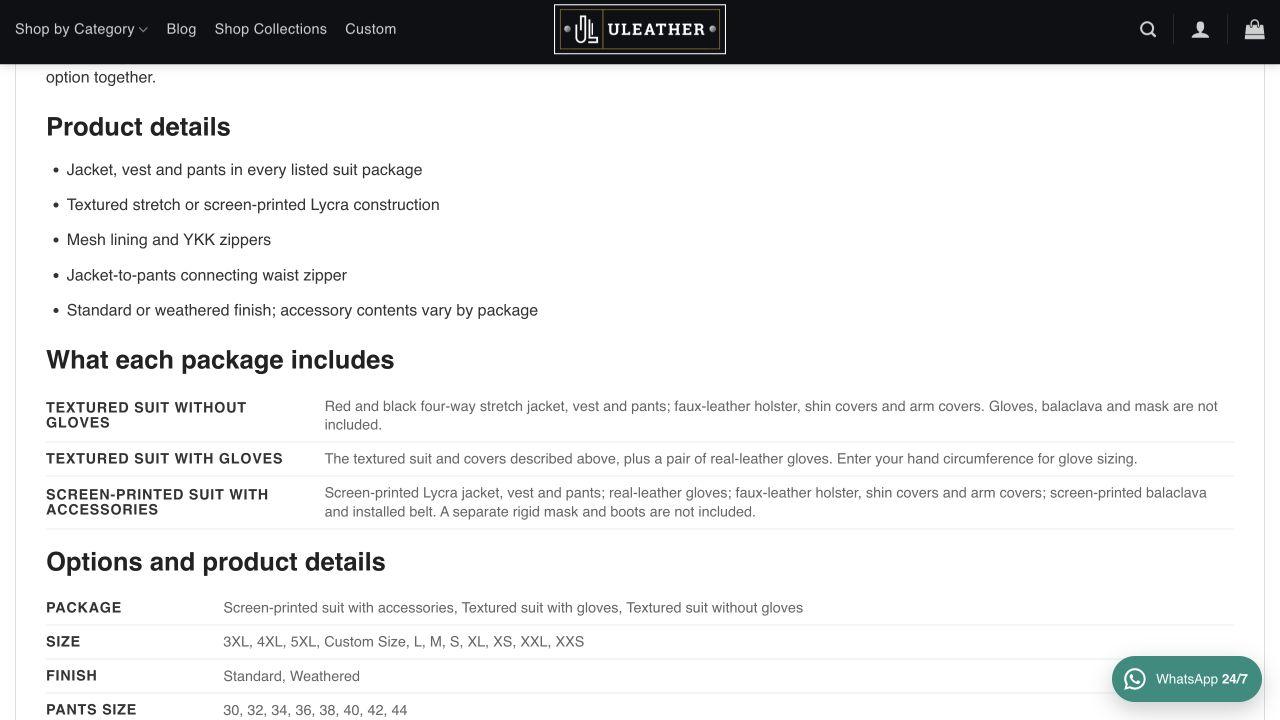Select 'Screen-printed suit with accessories' row label
The width and height of the screenshot is (1280, 720).
coord(157,502)
